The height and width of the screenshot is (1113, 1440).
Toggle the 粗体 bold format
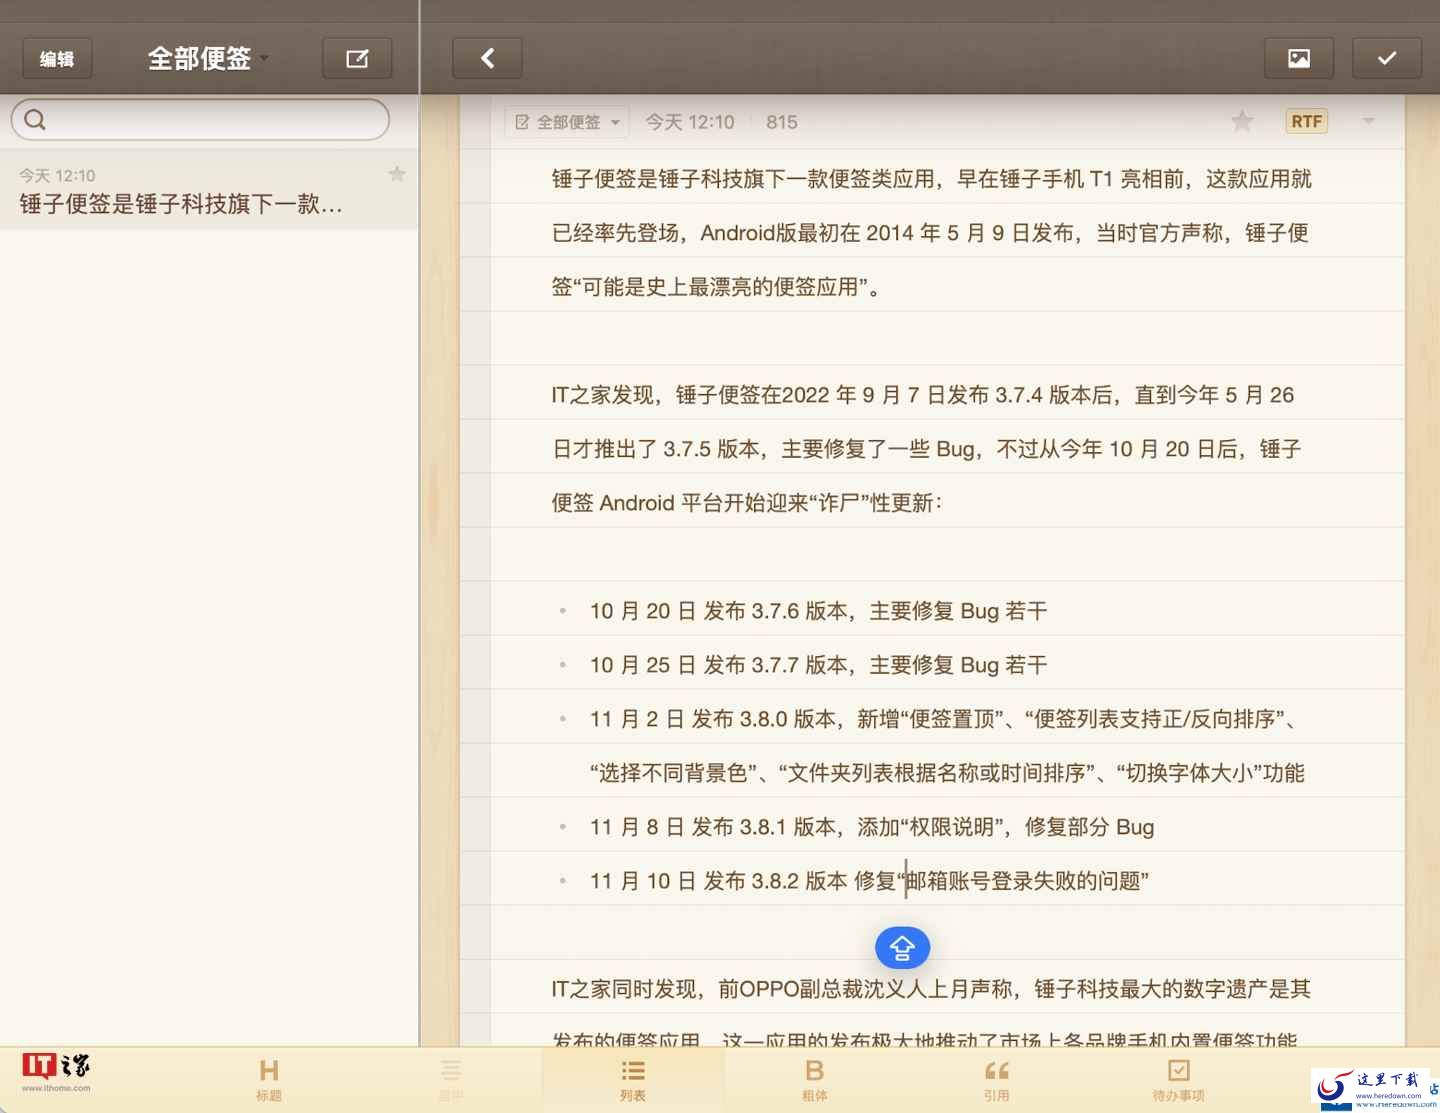(815, 1080)
